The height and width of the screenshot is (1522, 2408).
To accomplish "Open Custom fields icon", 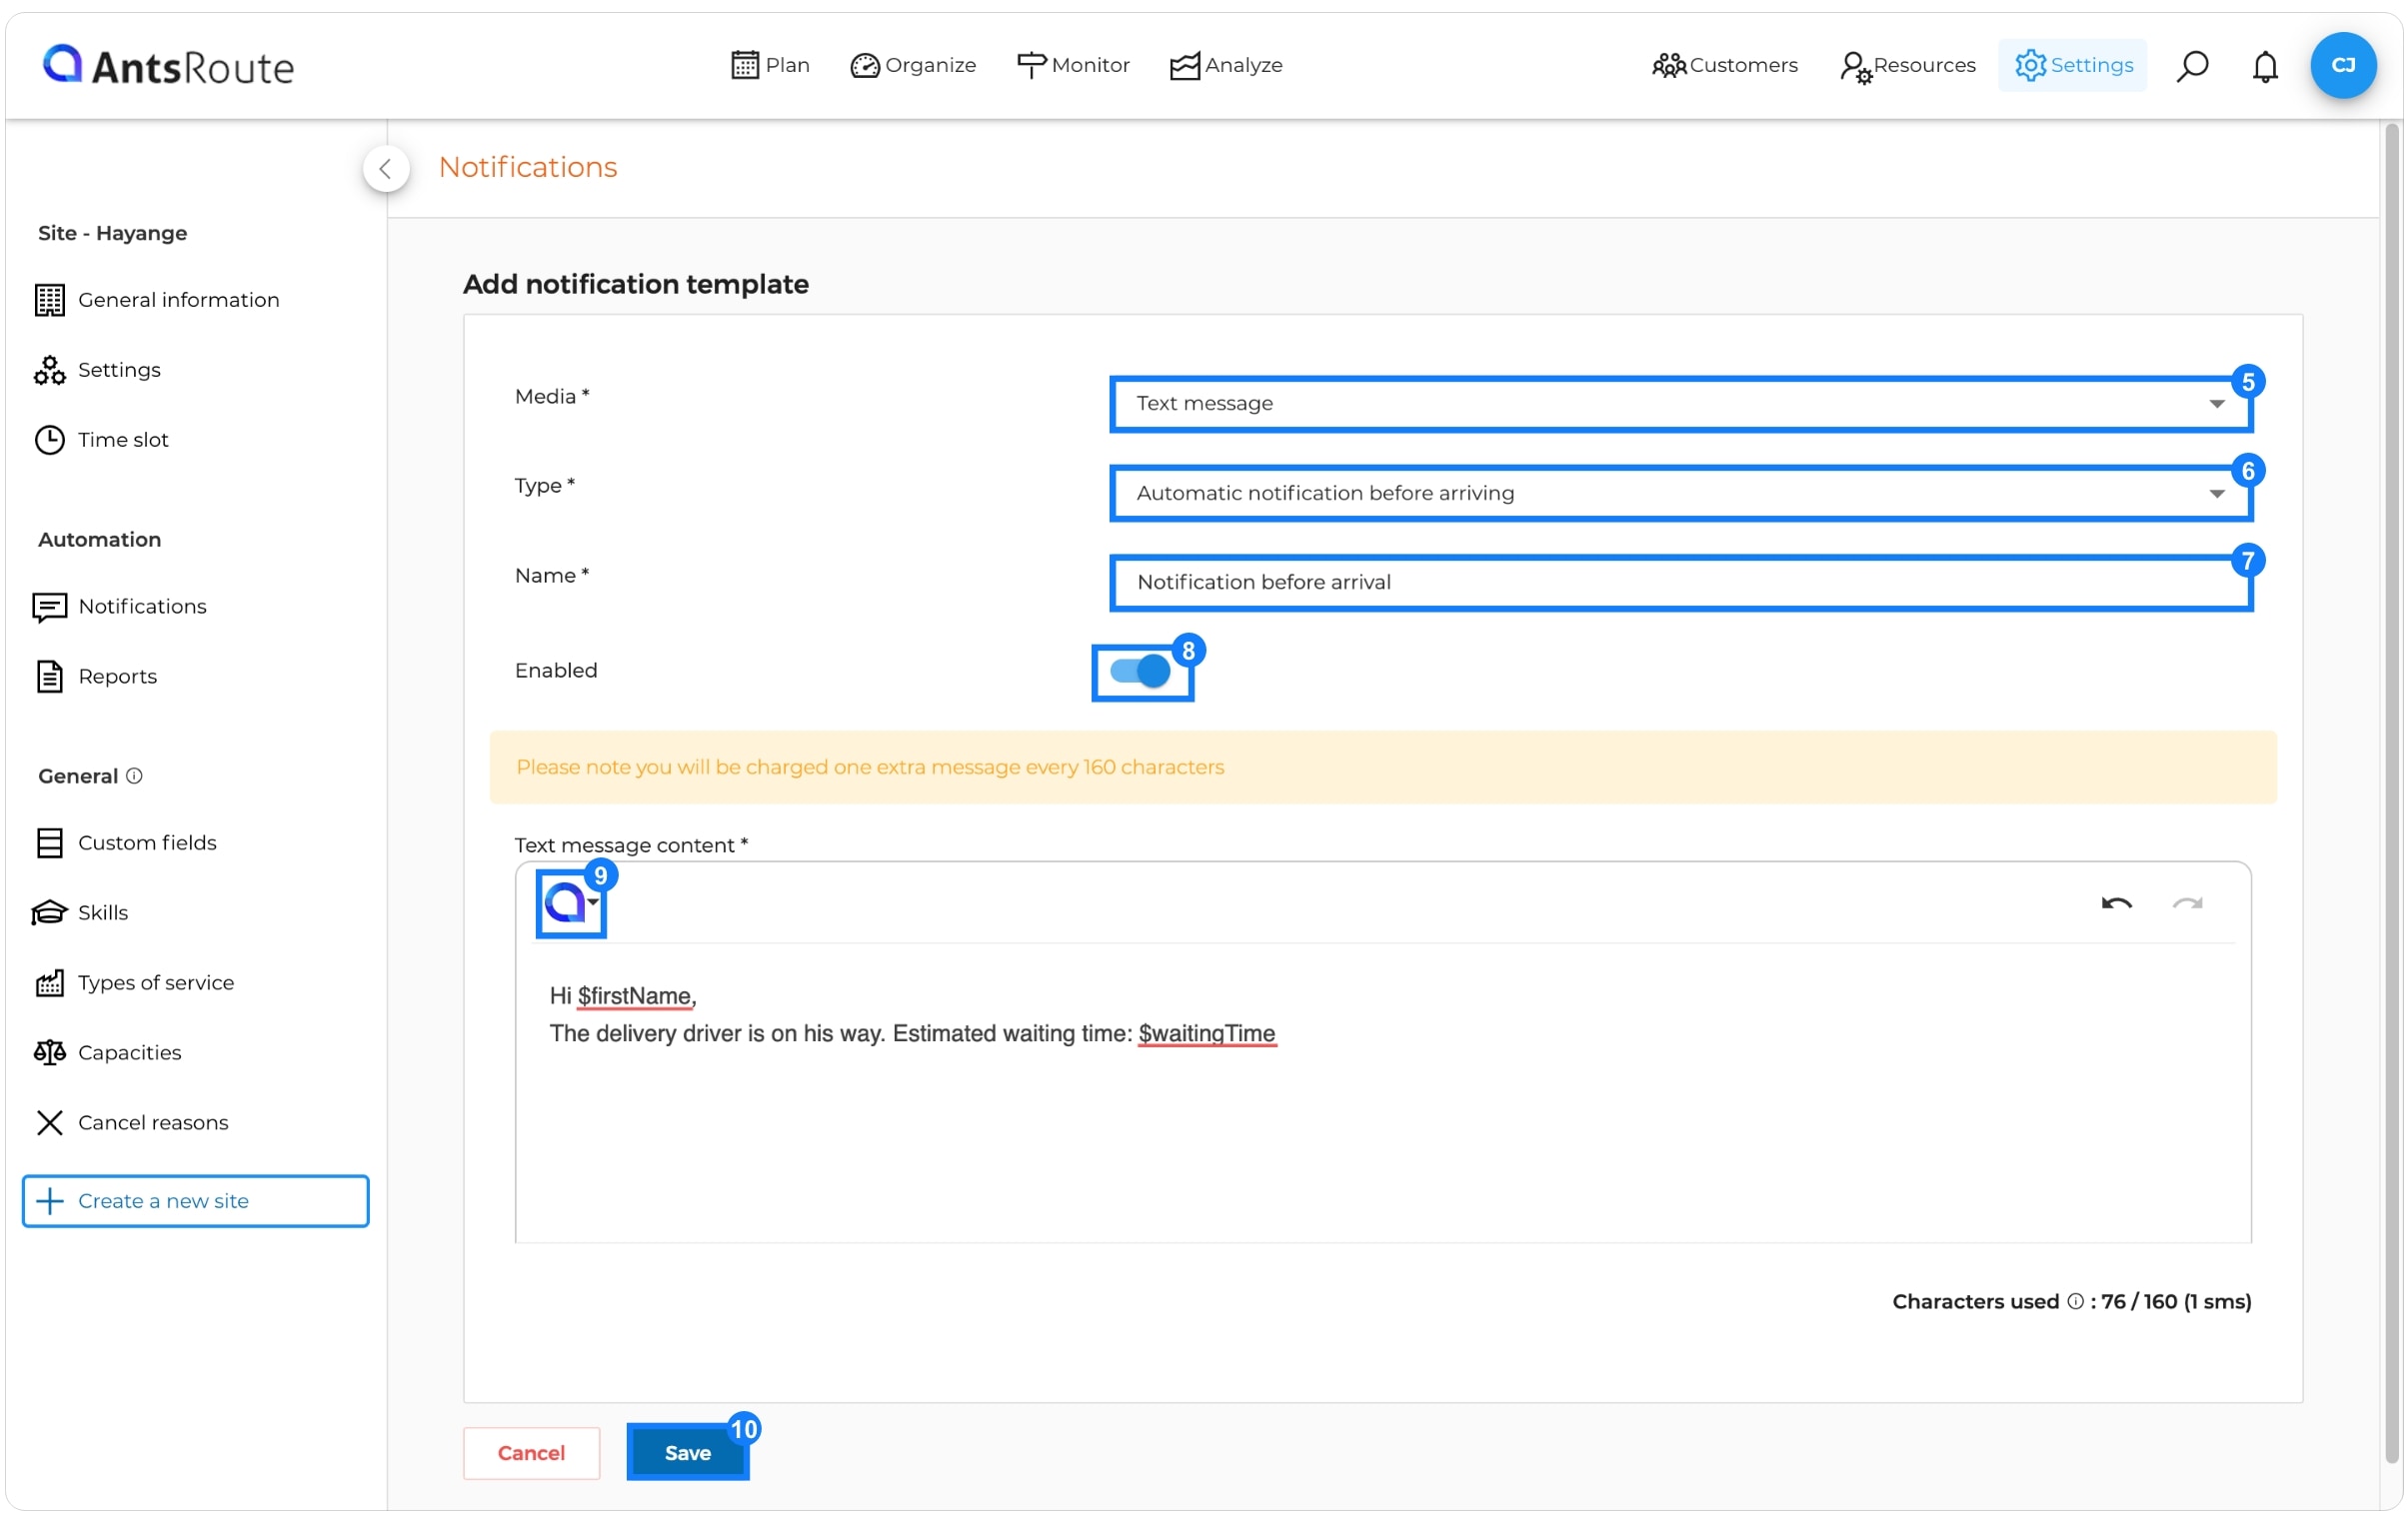I will [49, 843].
